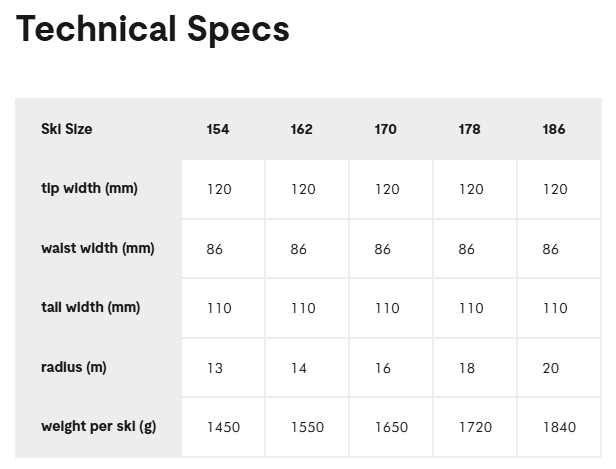Select the Ski Size row header
Viewport: 616px width, 469px height.
click(67, 129)
